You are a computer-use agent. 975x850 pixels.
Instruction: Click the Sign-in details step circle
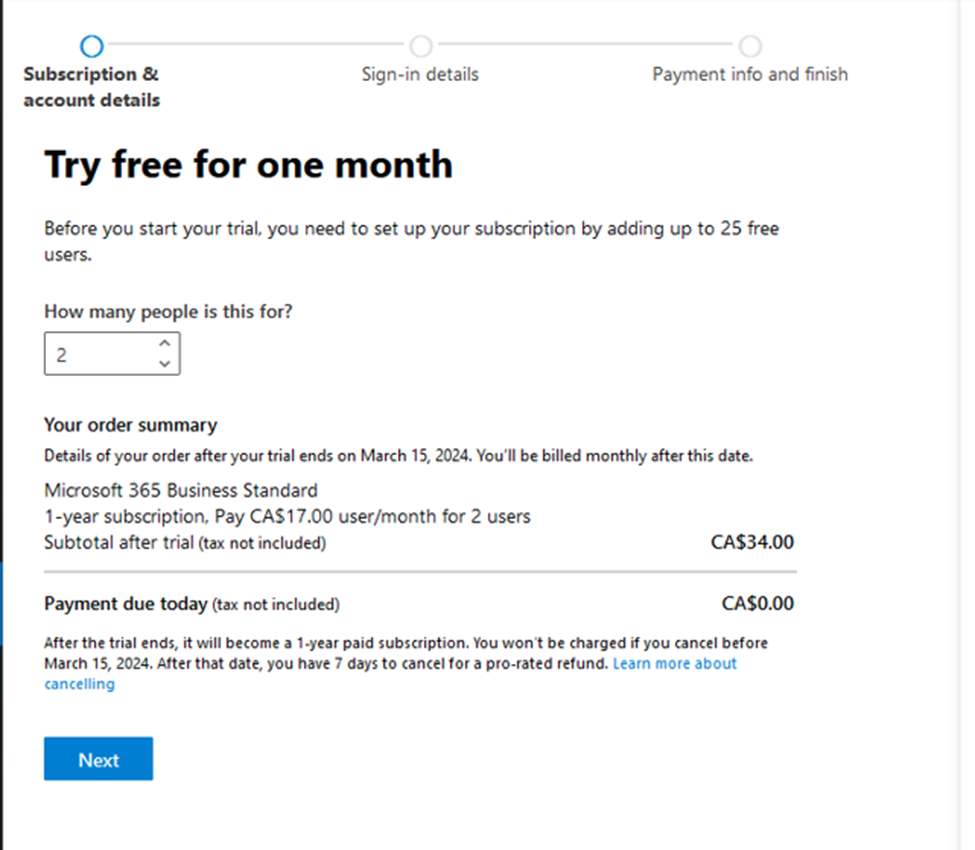point(421,46)
